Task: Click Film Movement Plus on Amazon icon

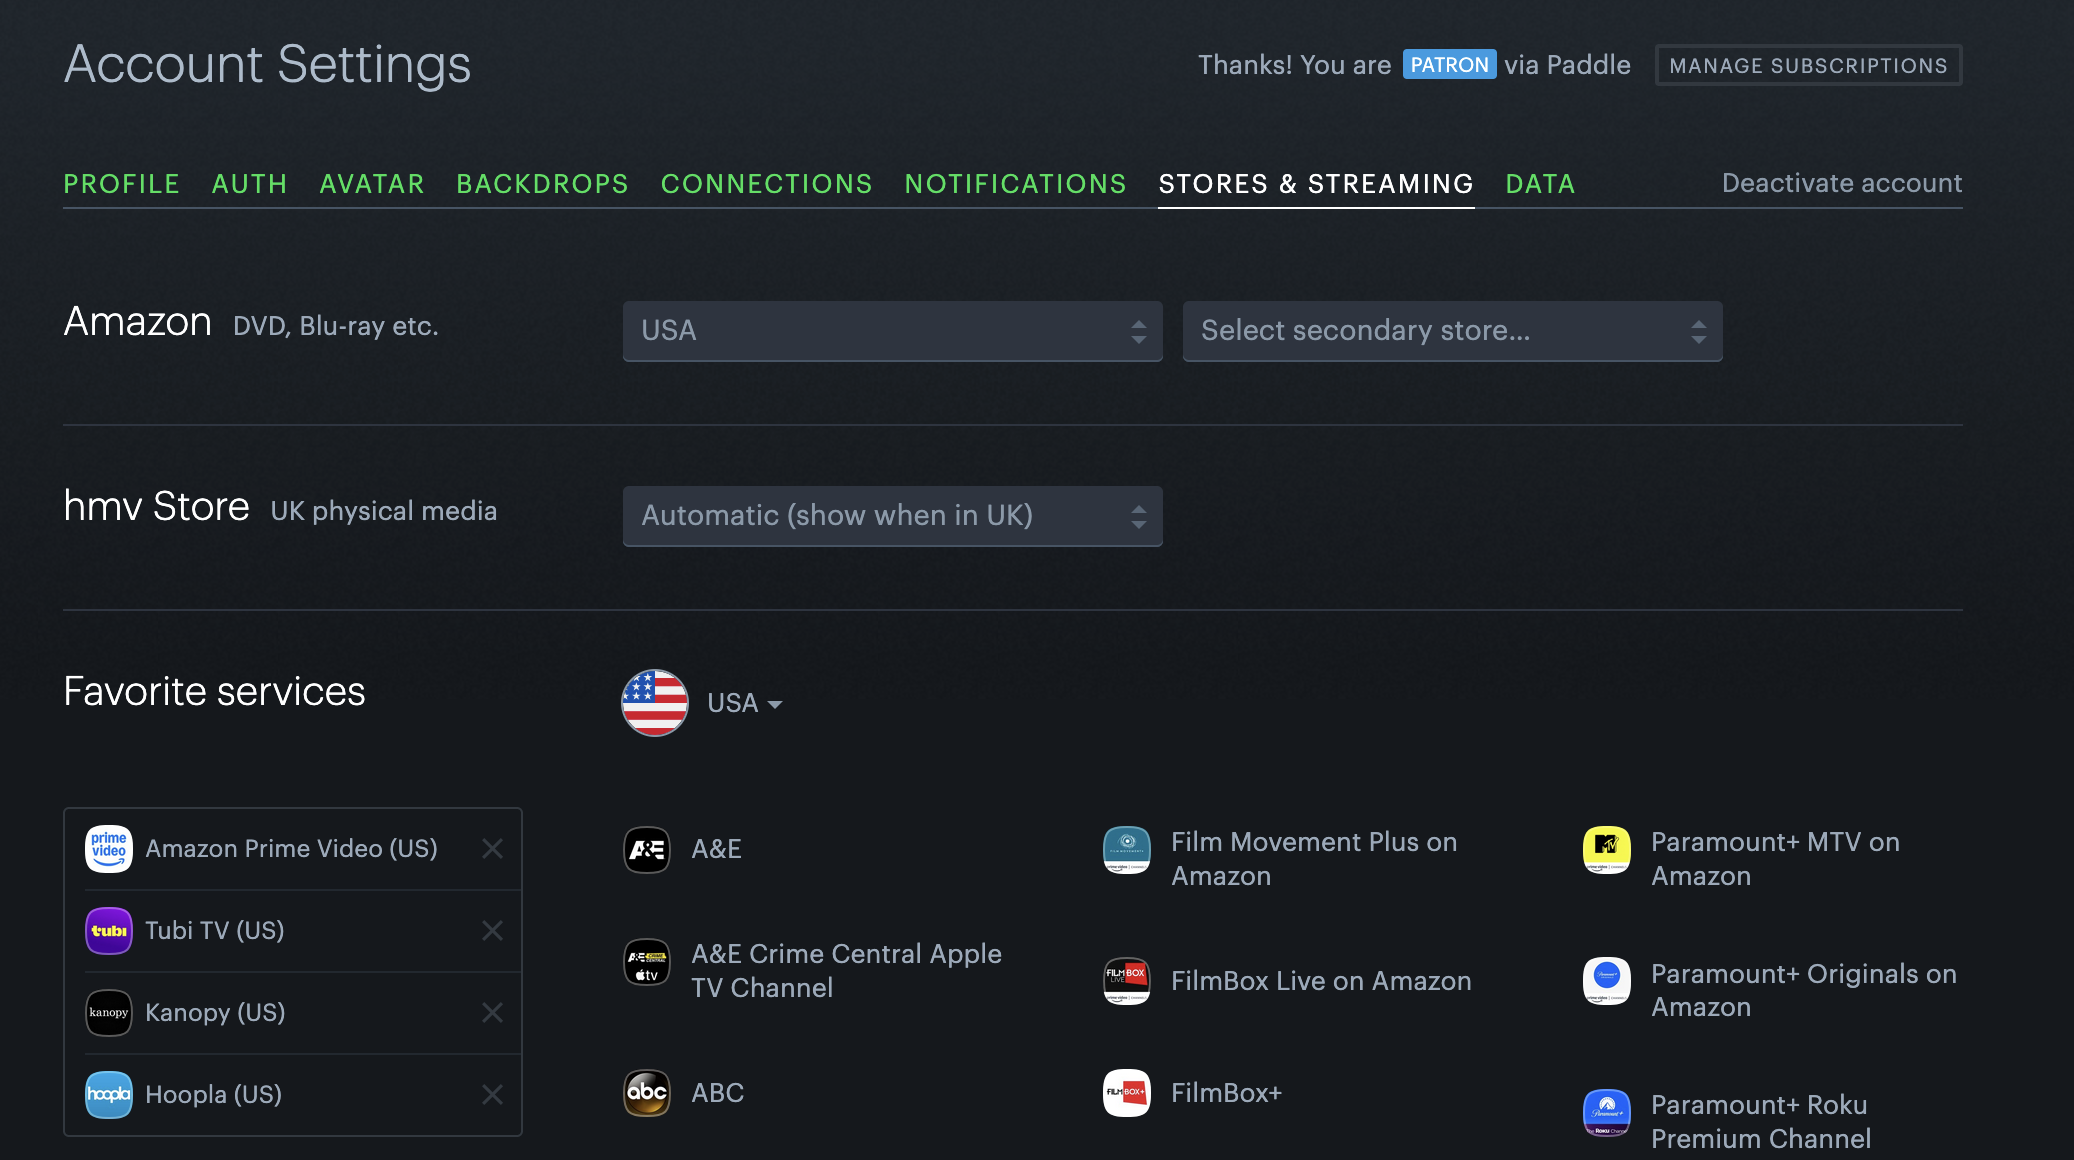Action: 1127,850
